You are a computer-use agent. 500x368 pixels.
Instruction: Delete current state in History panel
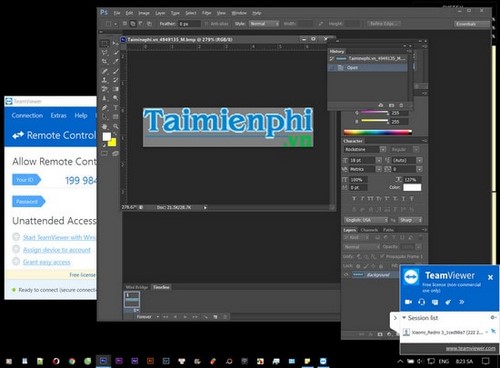point(401,105)
